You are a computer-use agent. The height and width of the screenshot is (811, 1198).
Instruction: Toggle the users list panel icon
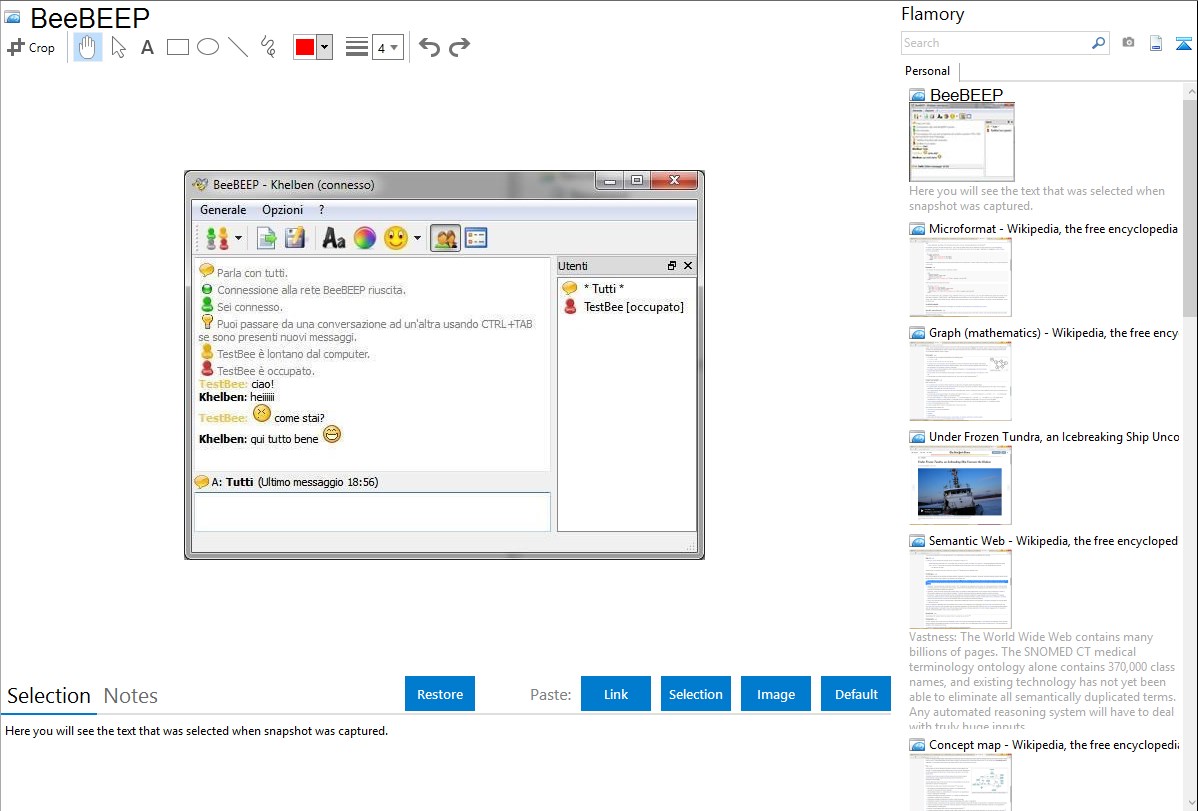pos(445,238)
